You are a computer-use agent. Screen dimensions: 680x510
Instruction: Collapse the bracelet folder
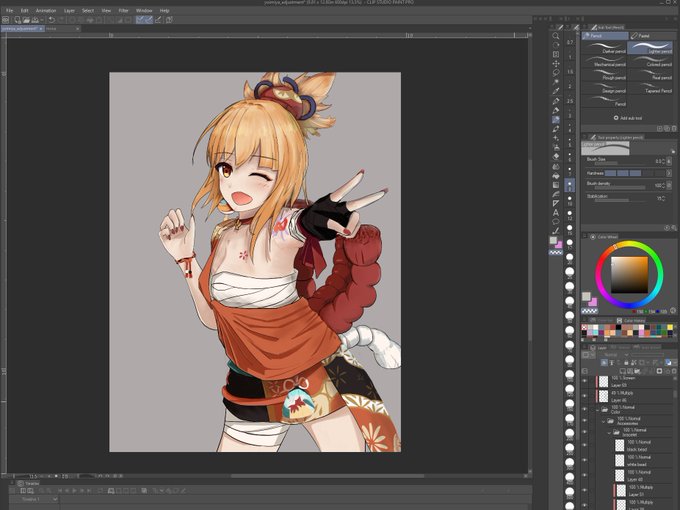[609, 432]
